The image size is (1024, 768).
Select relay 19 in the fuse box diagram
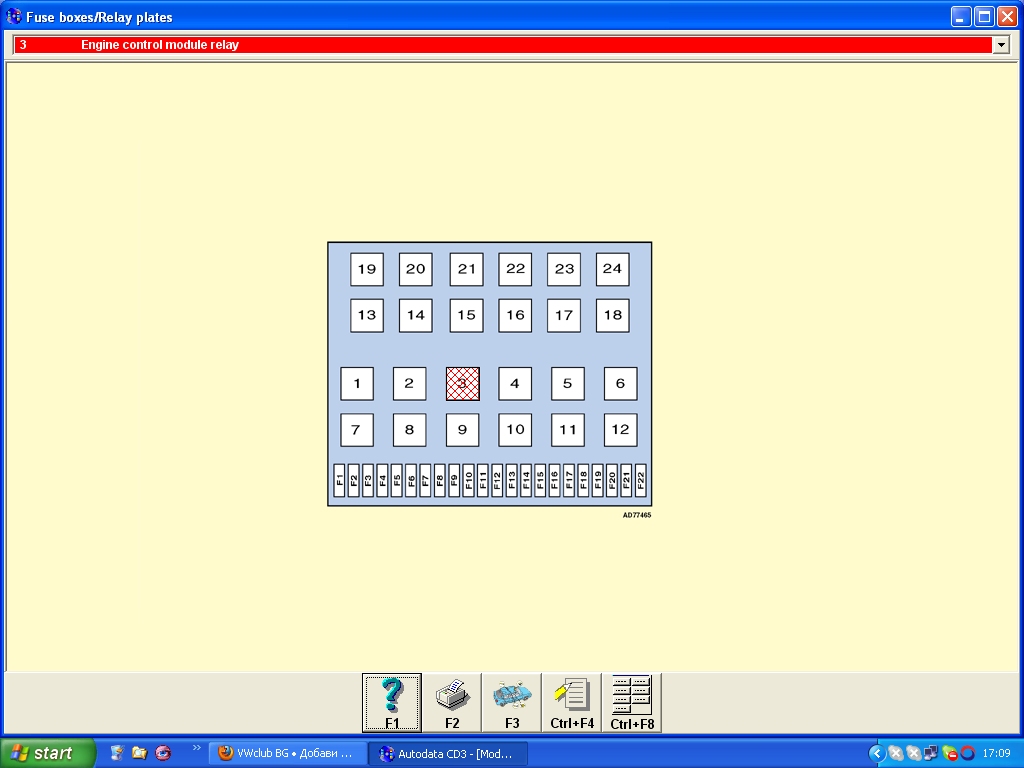(367, 269)
